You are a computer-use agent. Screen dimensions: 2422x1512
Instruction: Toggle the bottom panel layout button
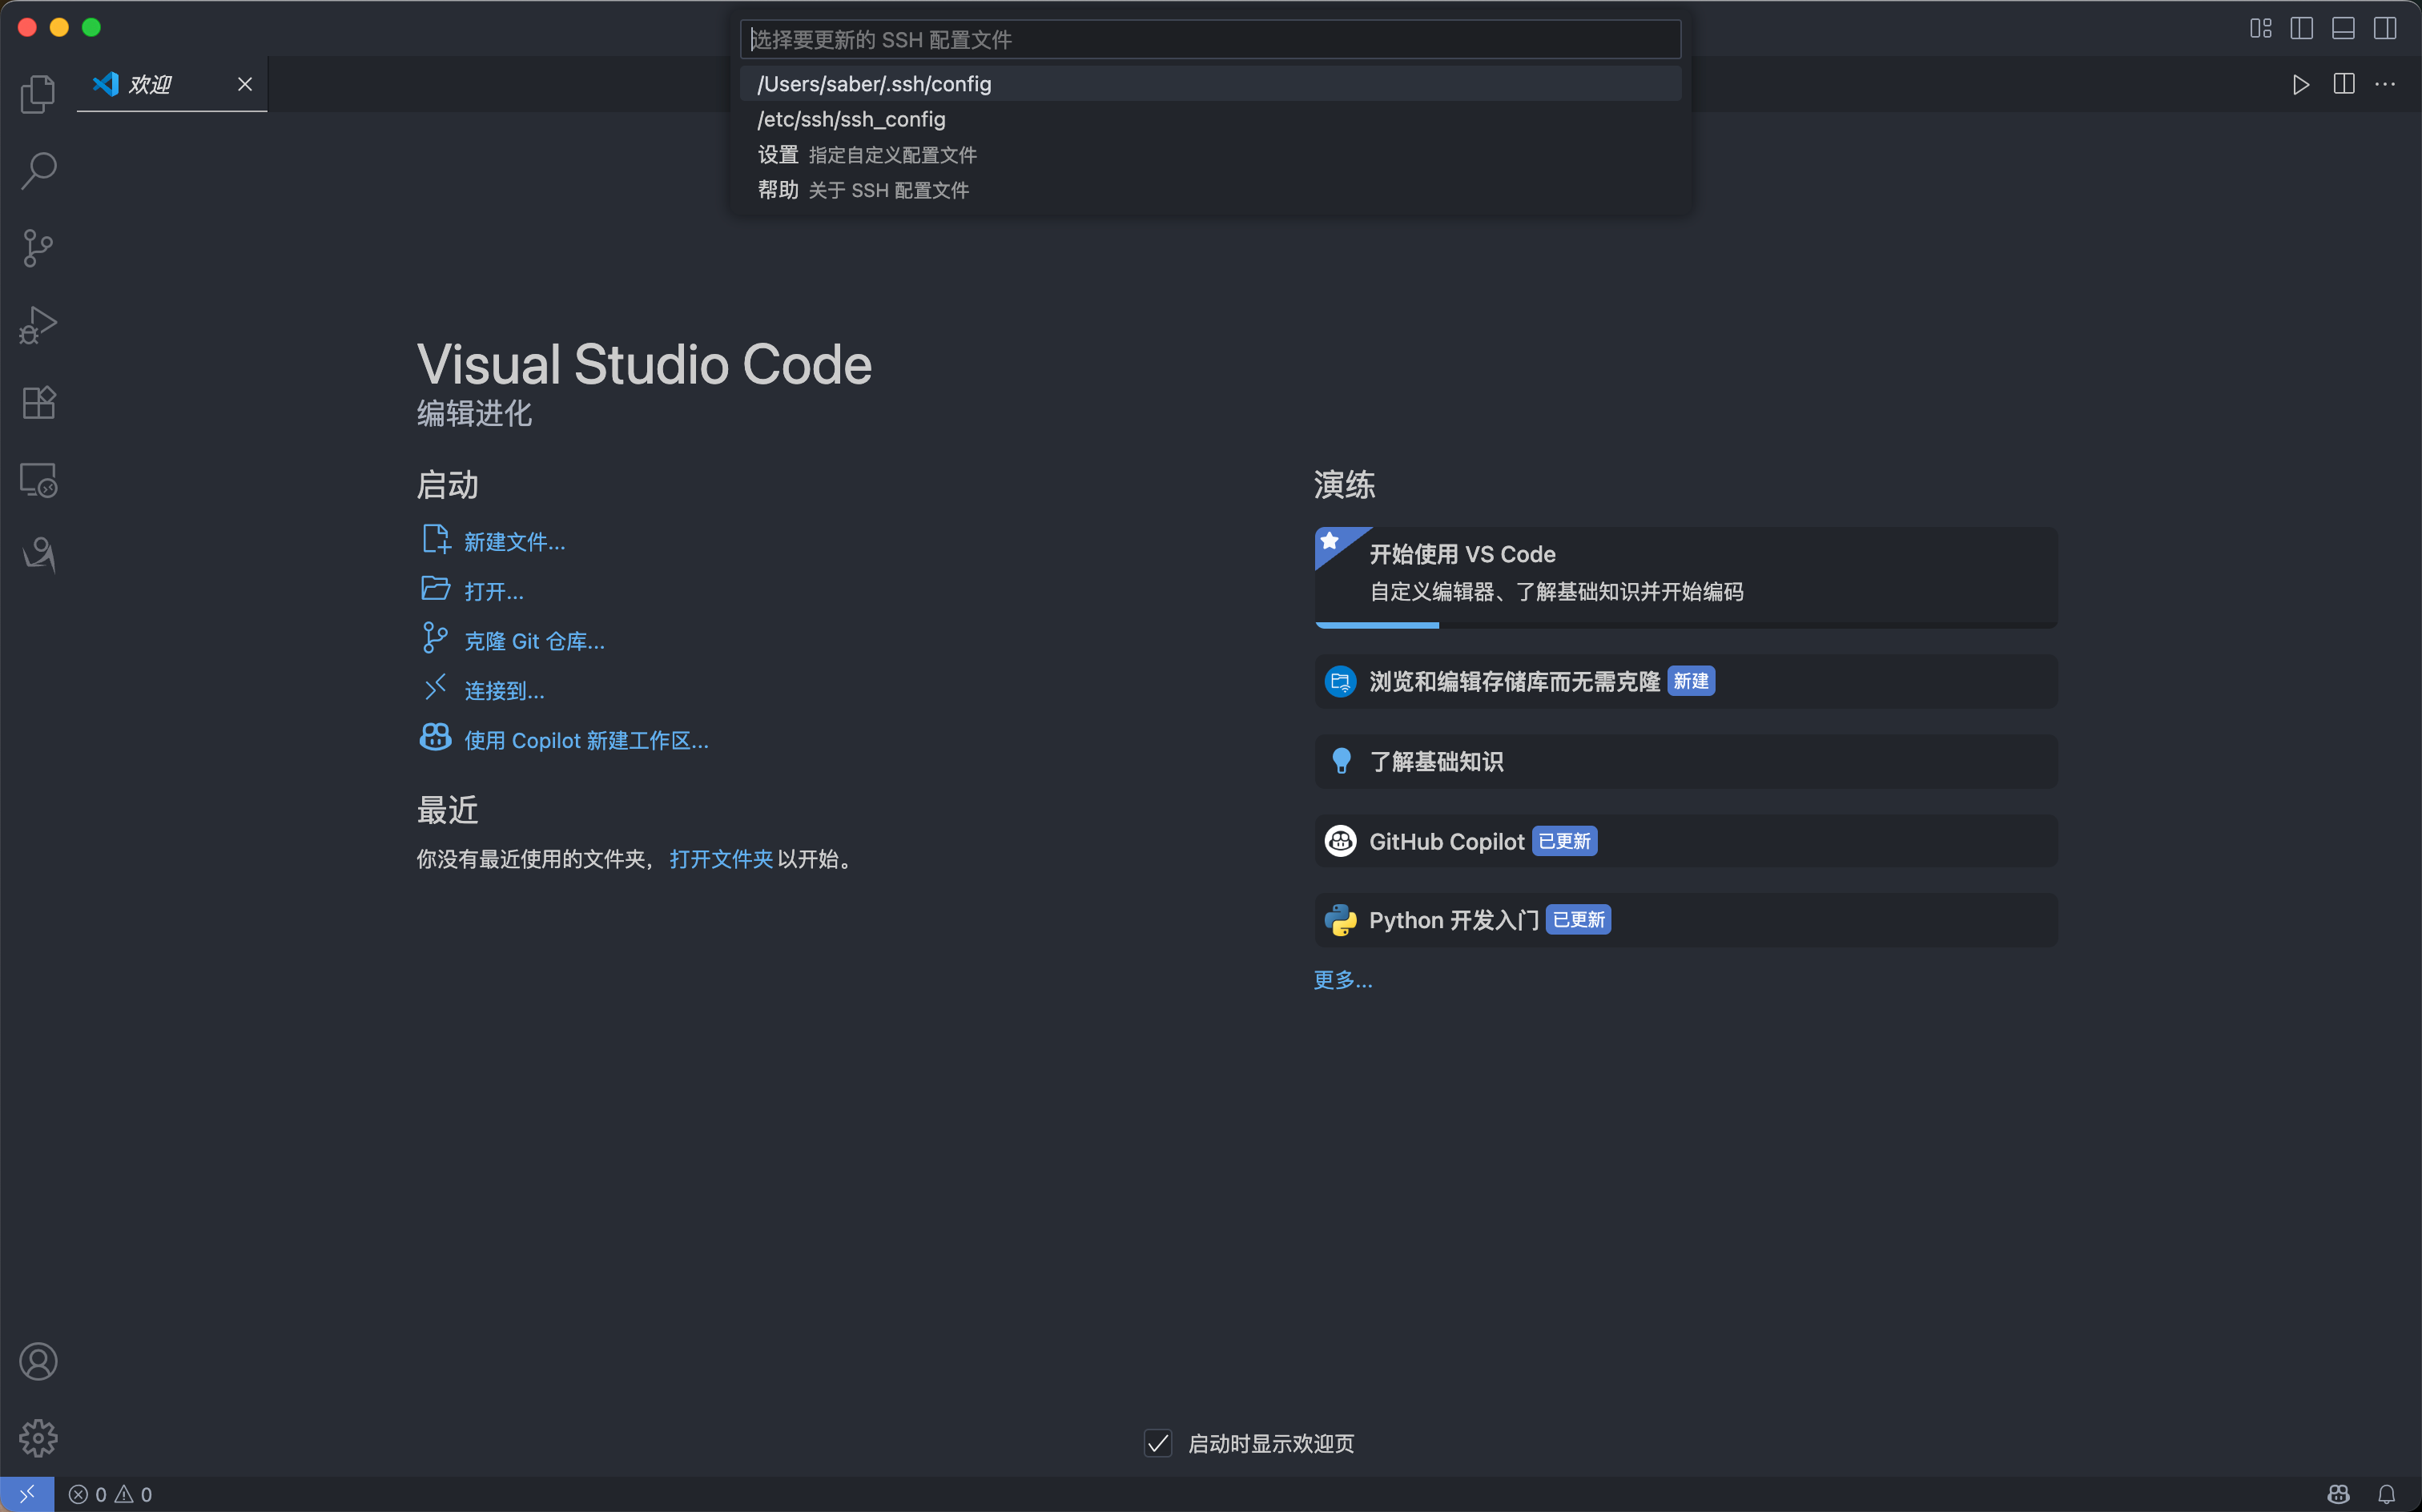(x=2343, y=28)
